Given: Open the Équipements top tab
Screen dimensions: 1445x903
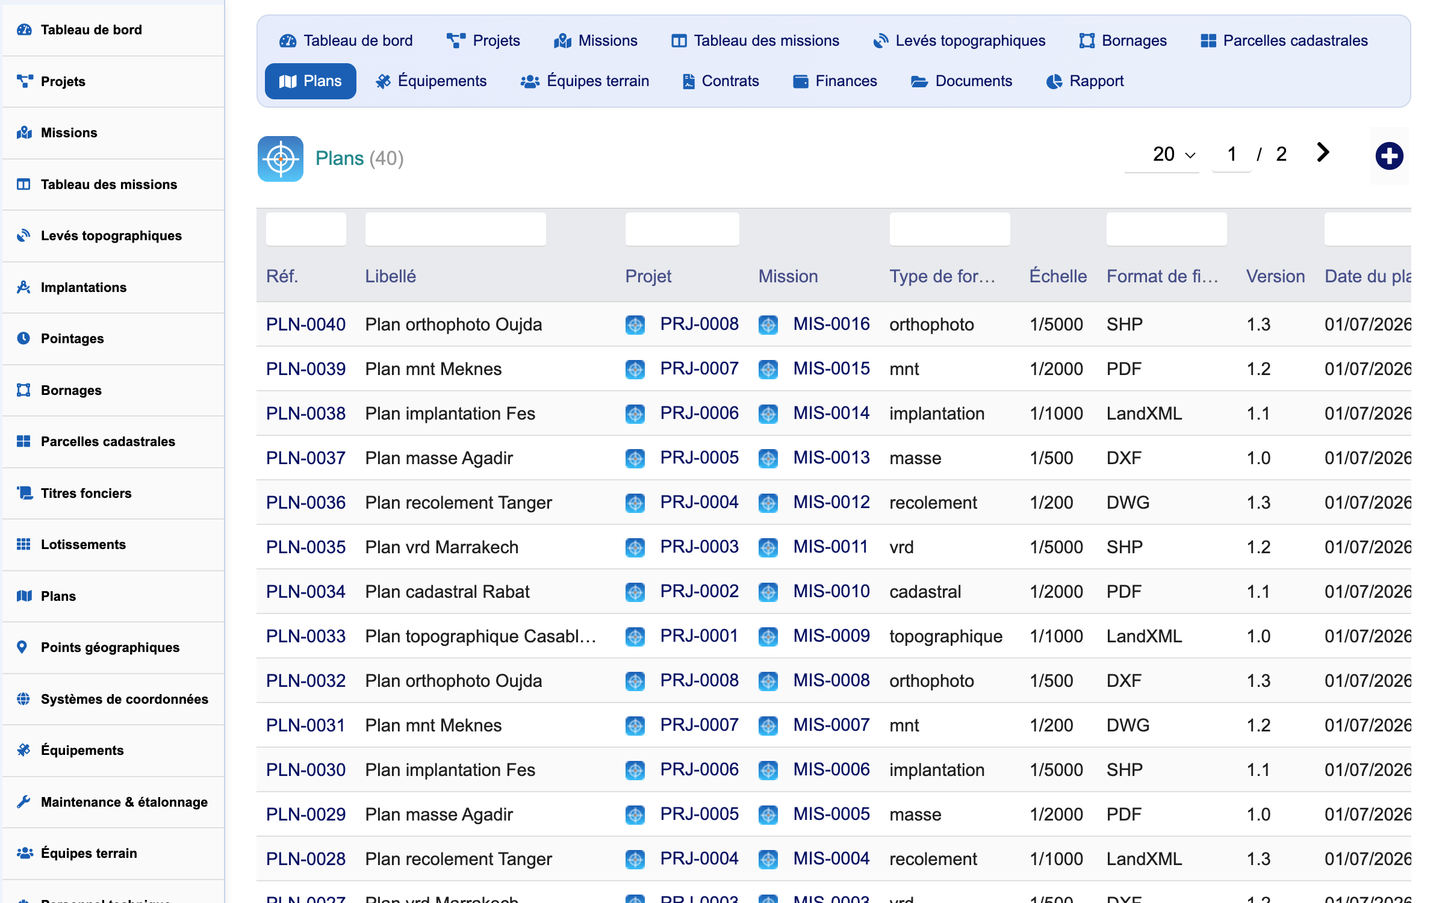Looking at the screenshot, I should [431, 81].
